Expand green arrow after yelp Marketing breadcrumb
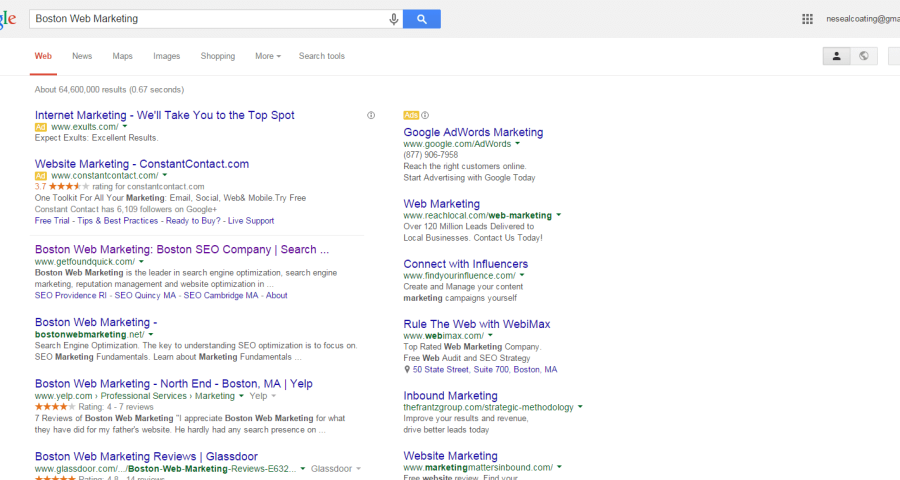Image resolution: width=900 pixels, height=480 pixels. pyautogui.click(x=241, y=396)
